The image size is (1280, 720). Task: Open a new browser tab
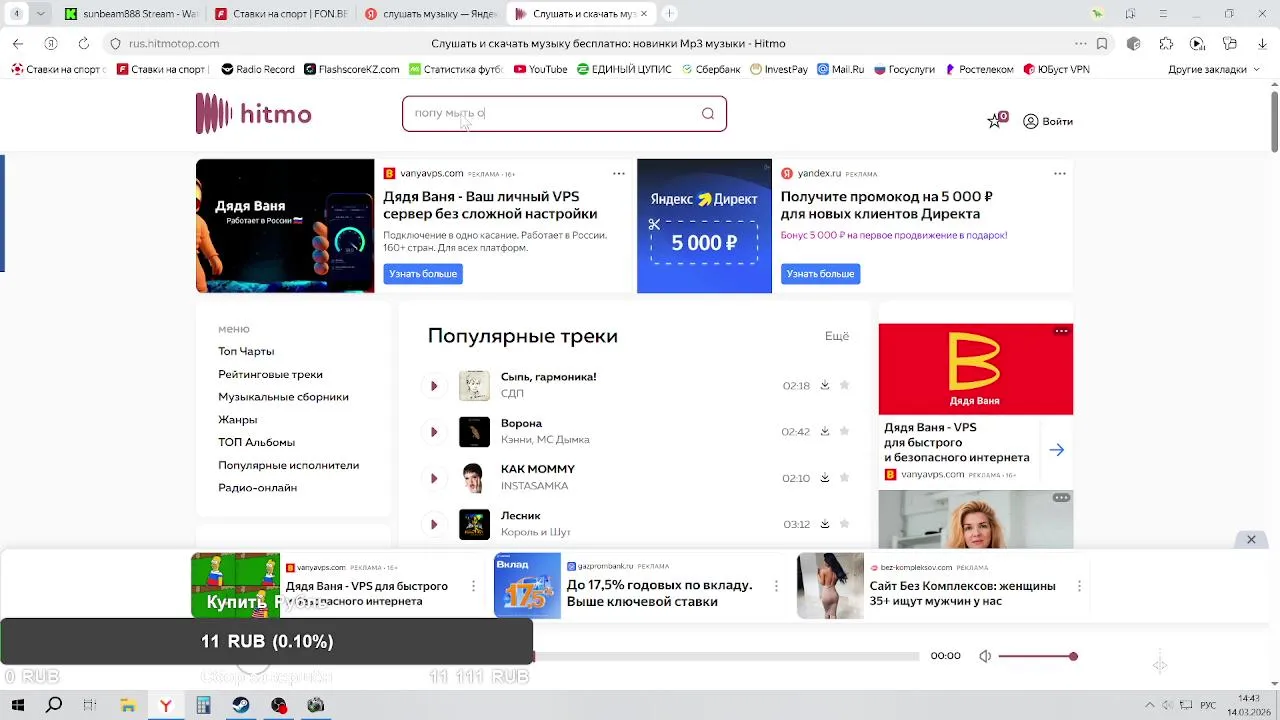point(669,14)
